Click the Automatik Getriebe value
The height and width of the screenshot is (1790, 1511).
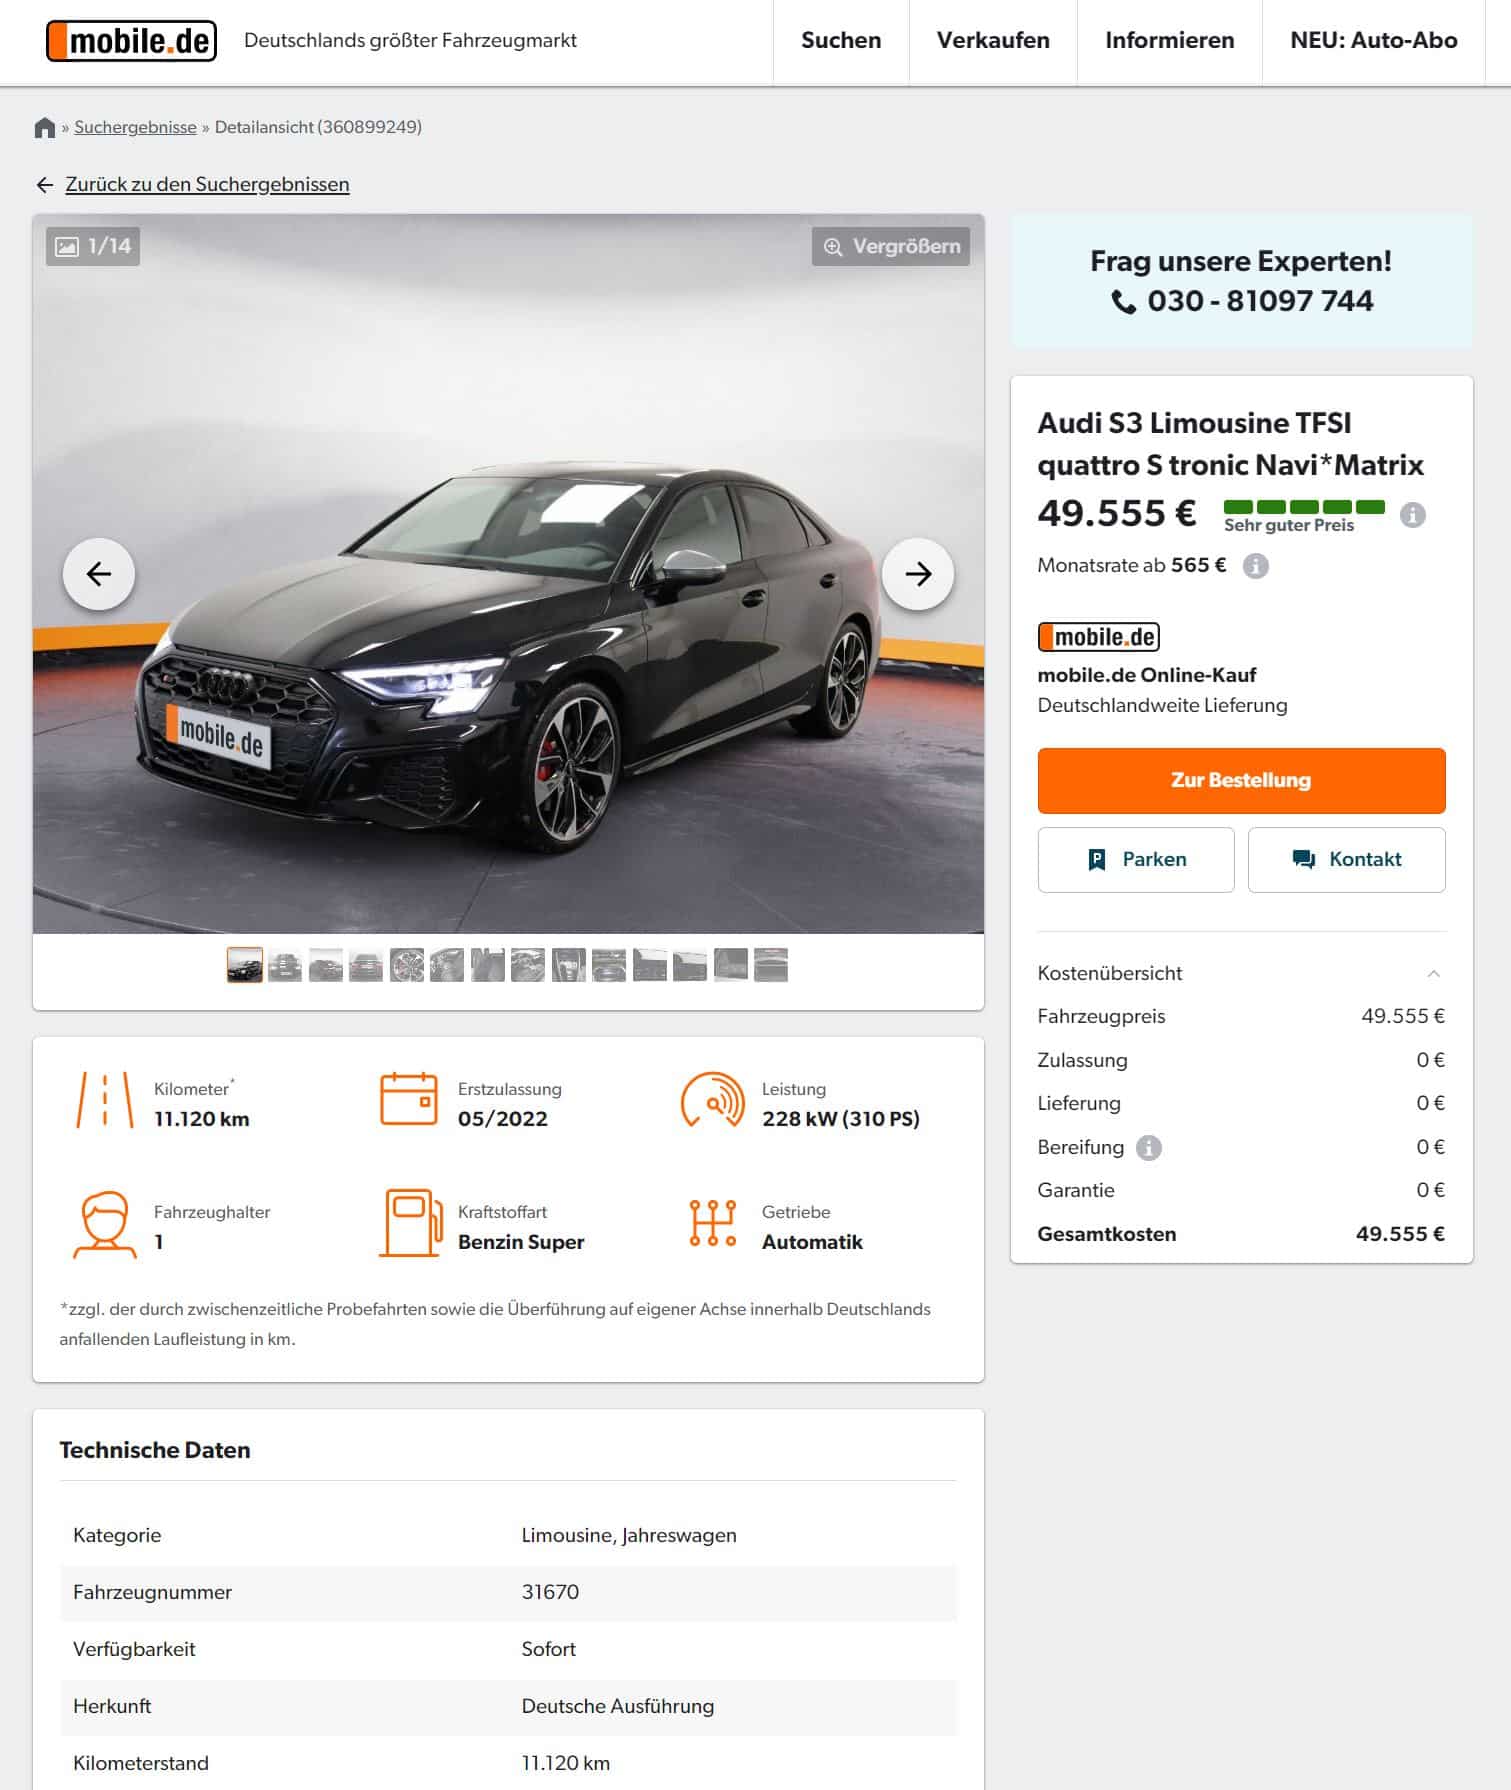(x=812, y=1242)
